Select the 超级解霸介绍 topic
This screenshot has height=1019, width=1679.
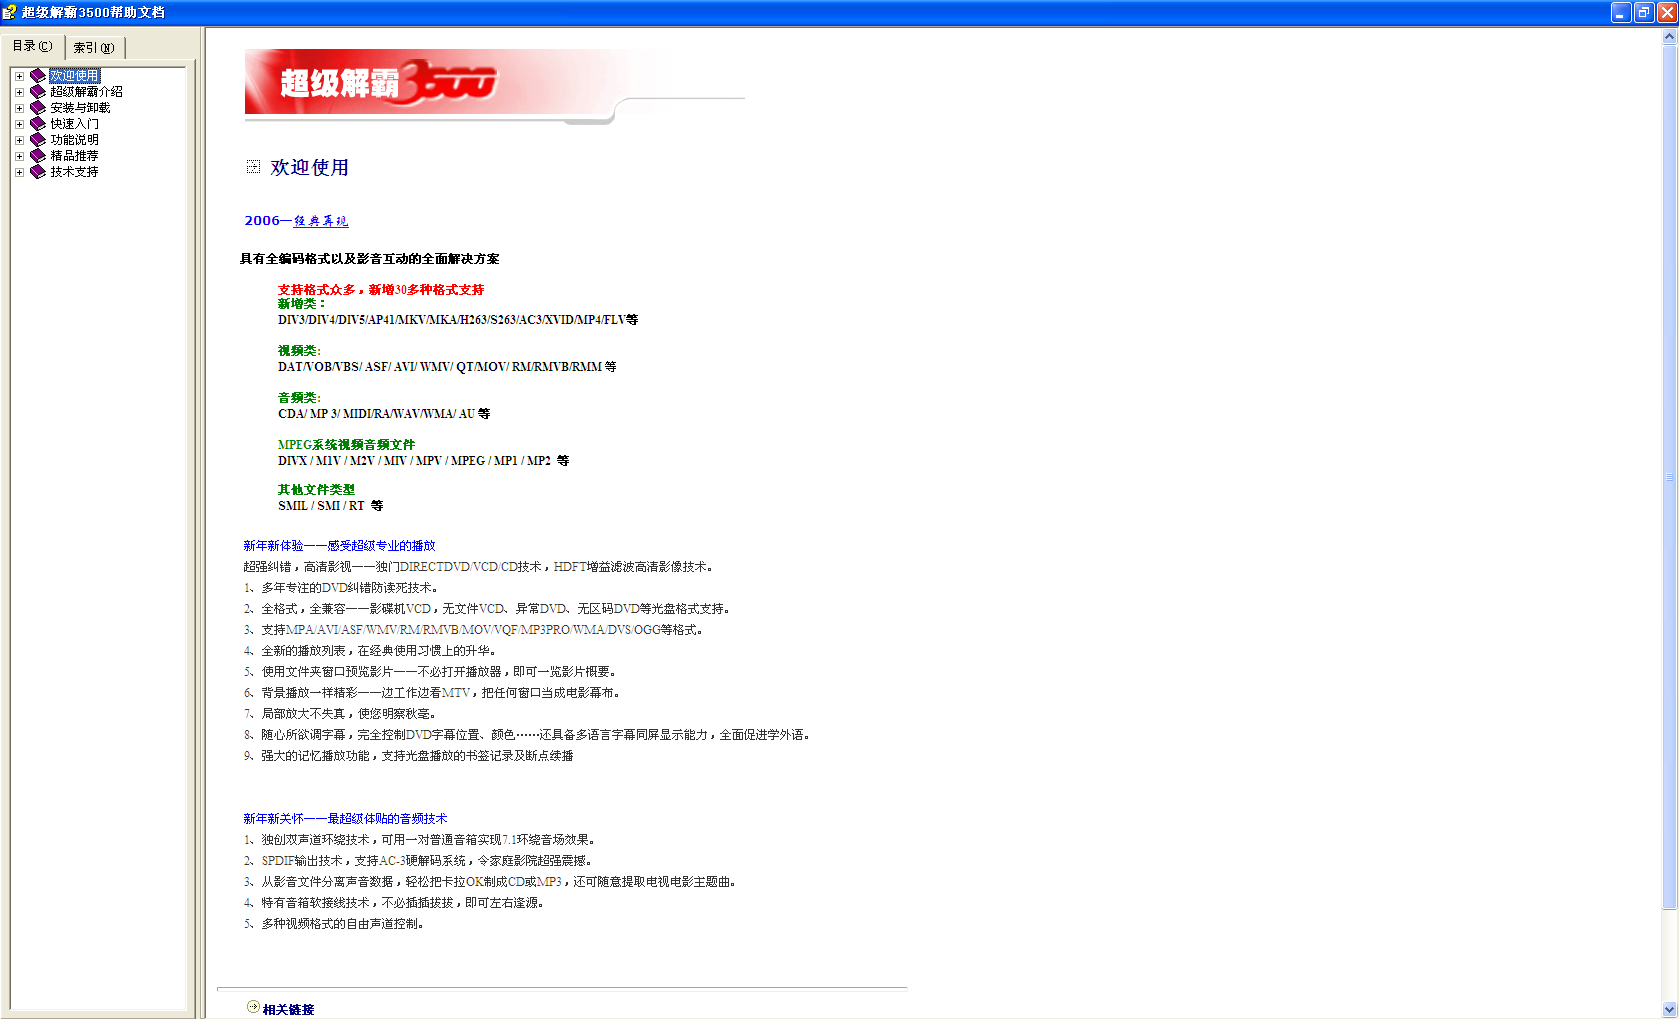86,92
